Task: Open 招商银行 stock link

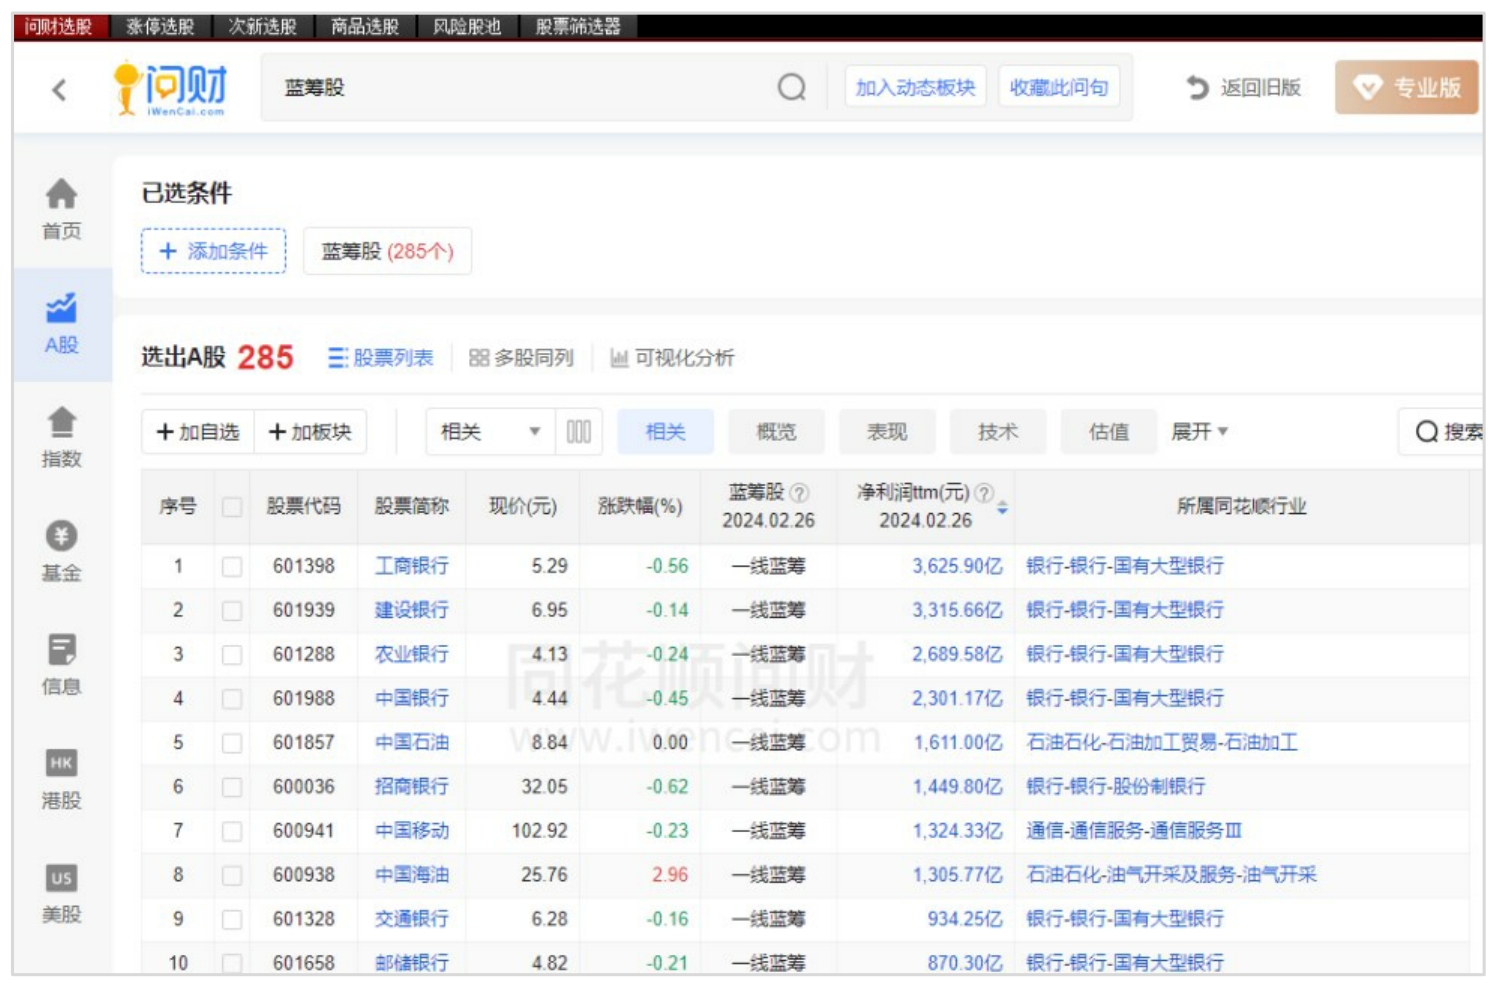Action: tap(411, 787)
